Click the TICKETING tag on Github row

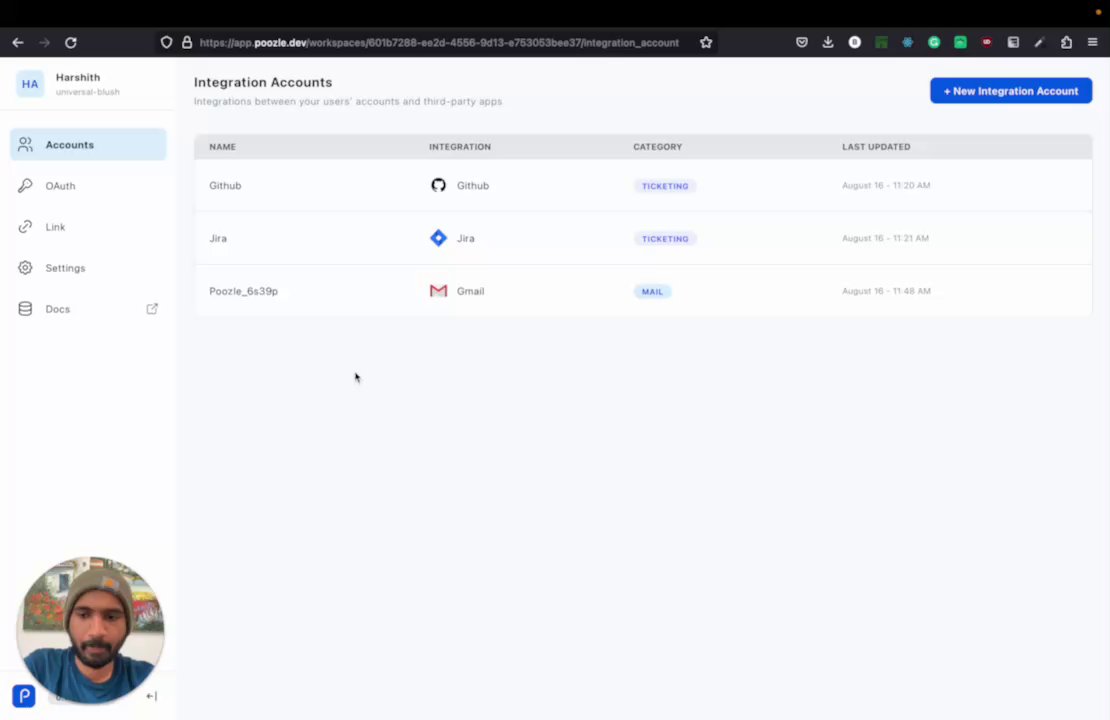click(665, 186)
